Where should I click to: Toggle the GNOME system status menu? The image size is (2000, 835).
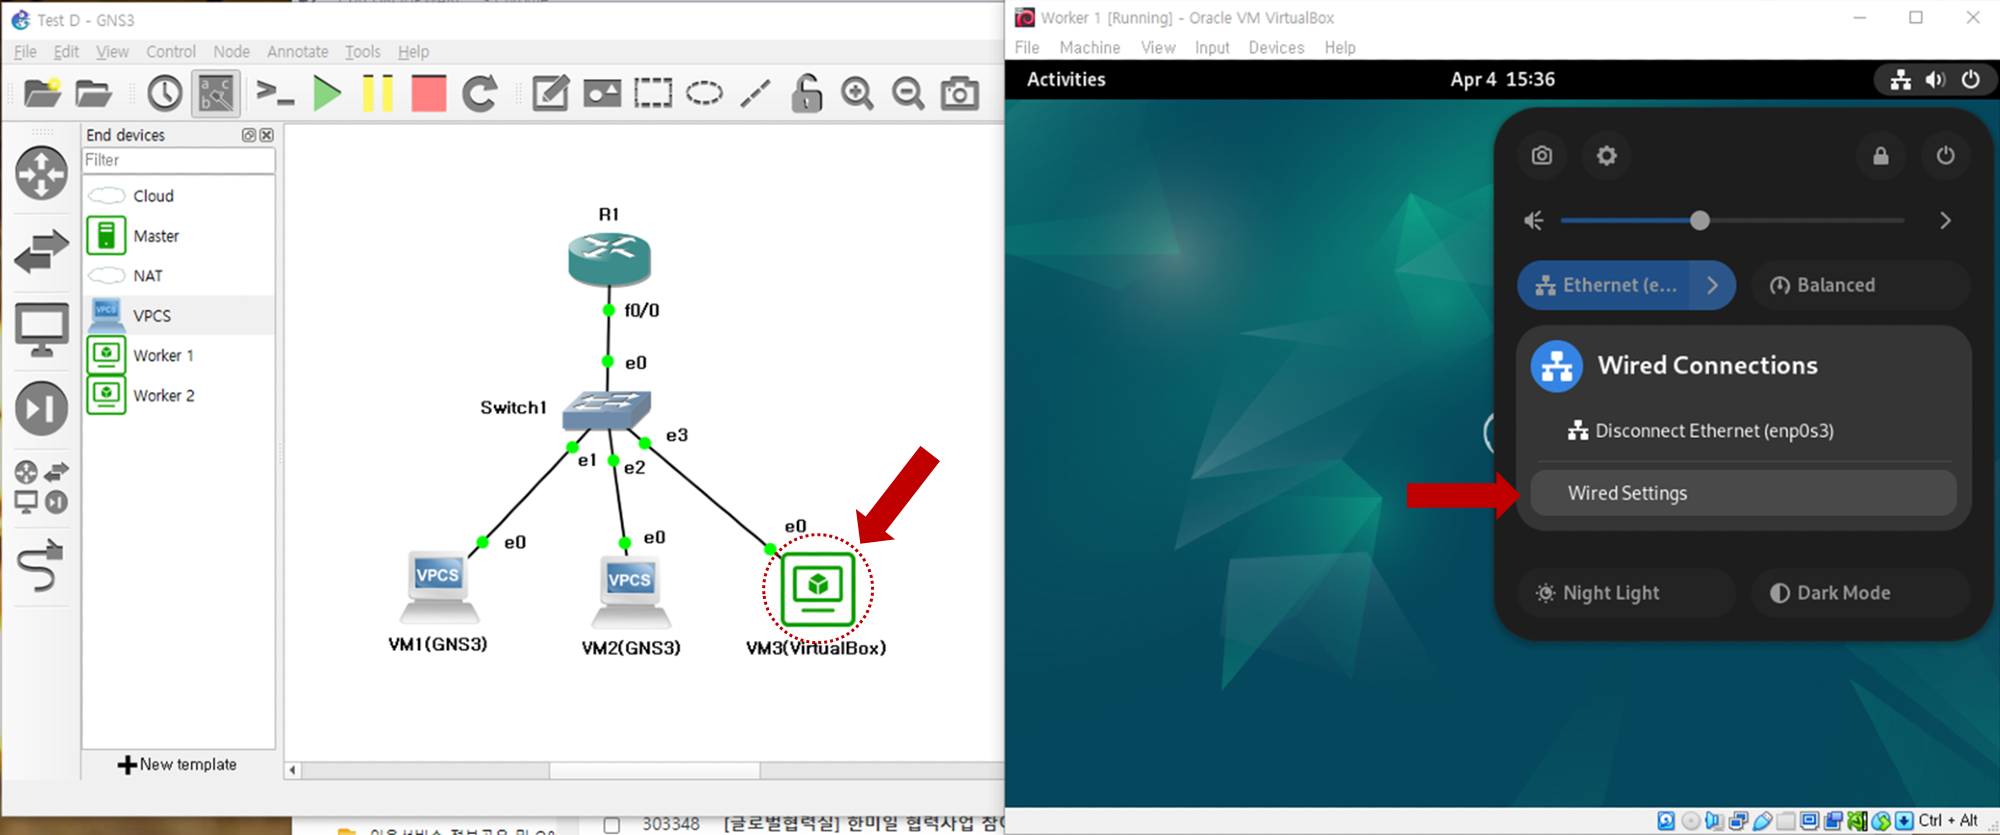pyautogui.click(x=1935, y=80)
